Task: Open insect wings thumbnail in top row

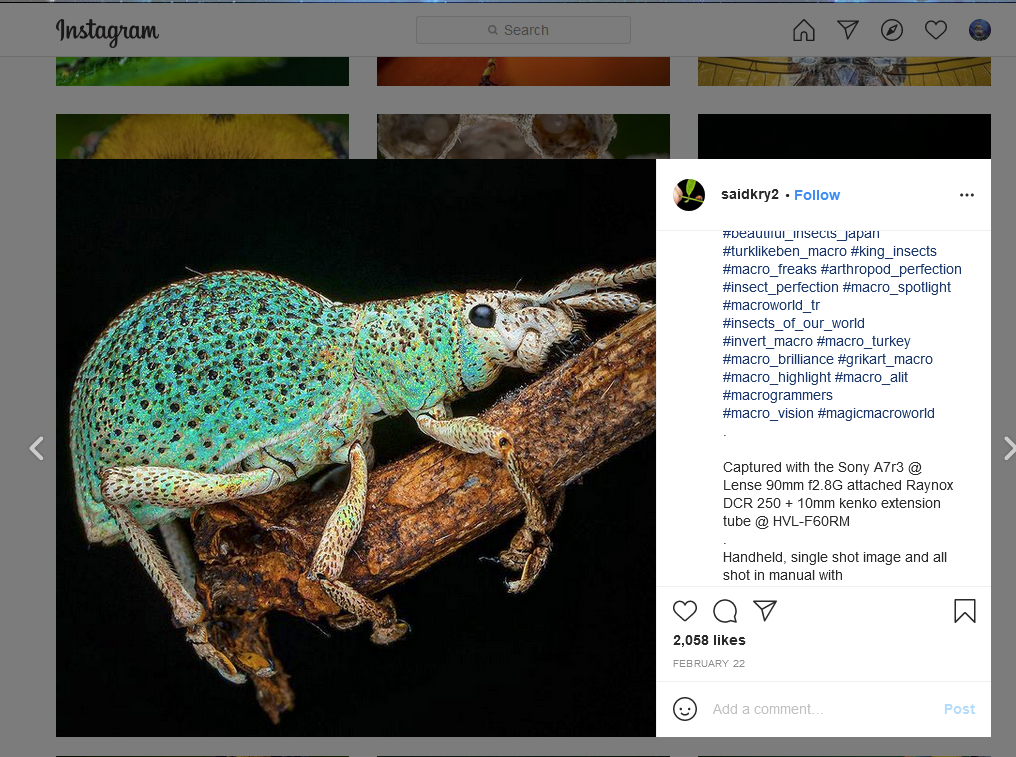Action: (844, 71)
